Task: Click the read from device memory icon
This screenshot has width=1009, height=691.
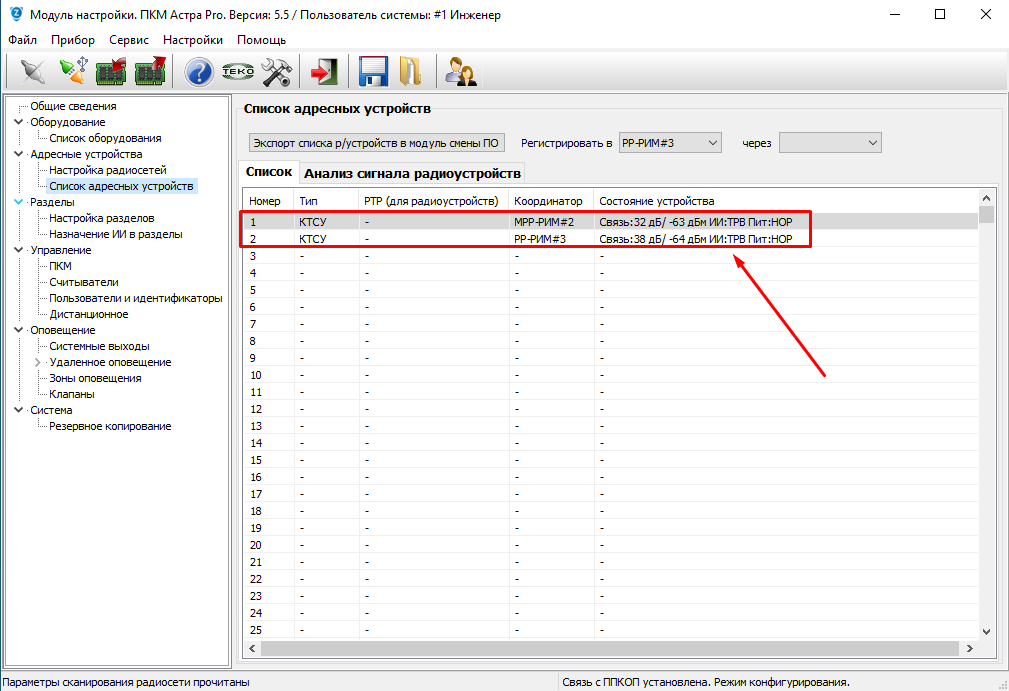Action: pyautogui.click(x=111, y=72)
